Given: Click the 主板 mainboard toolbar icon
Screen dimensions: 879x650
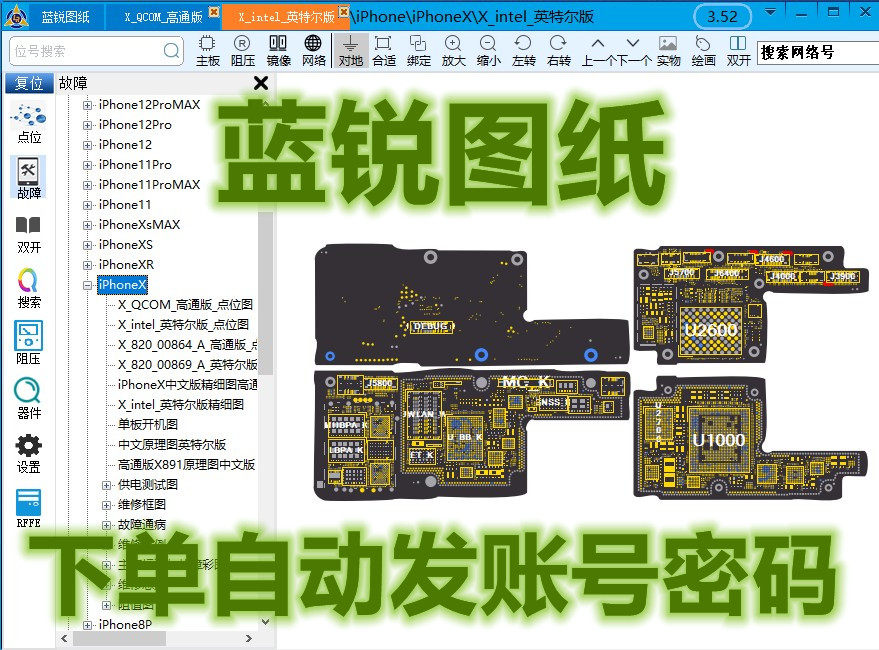Looking at the screenshot, I should [x=207, y=50].
